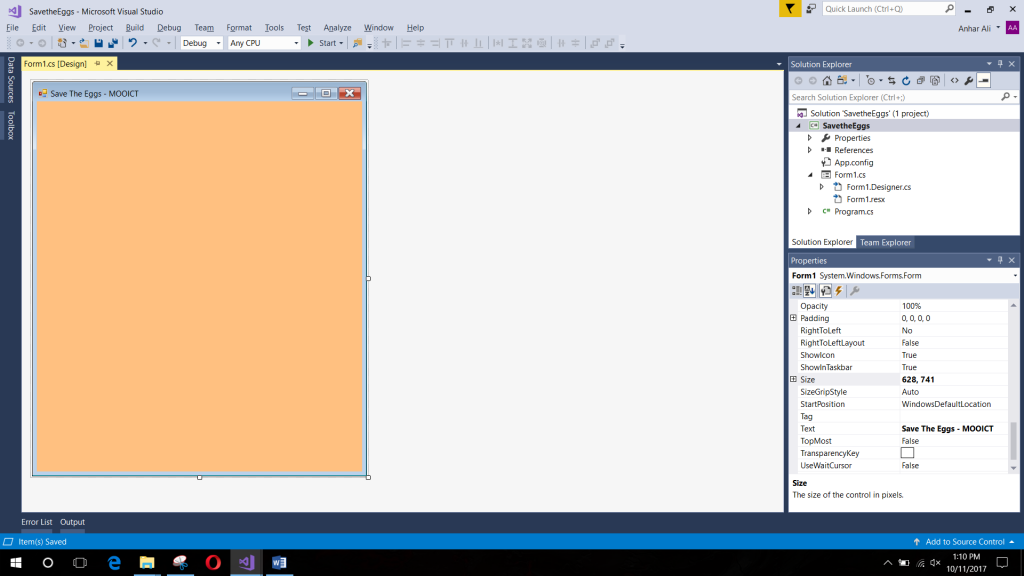Click Save All on the main toolbar

pos(113,42)
